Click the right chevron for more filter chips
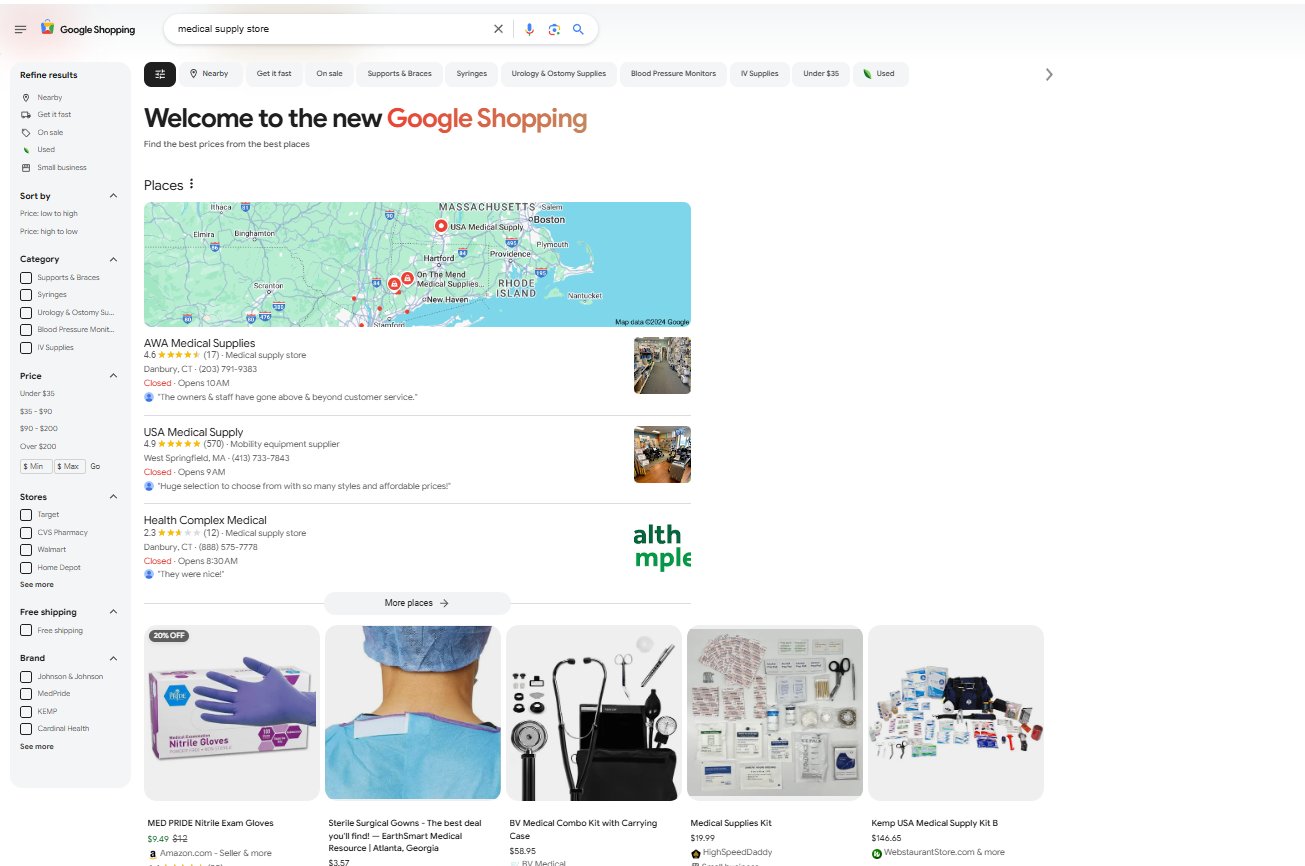The image size is (1305, 866). (1049, 73)
